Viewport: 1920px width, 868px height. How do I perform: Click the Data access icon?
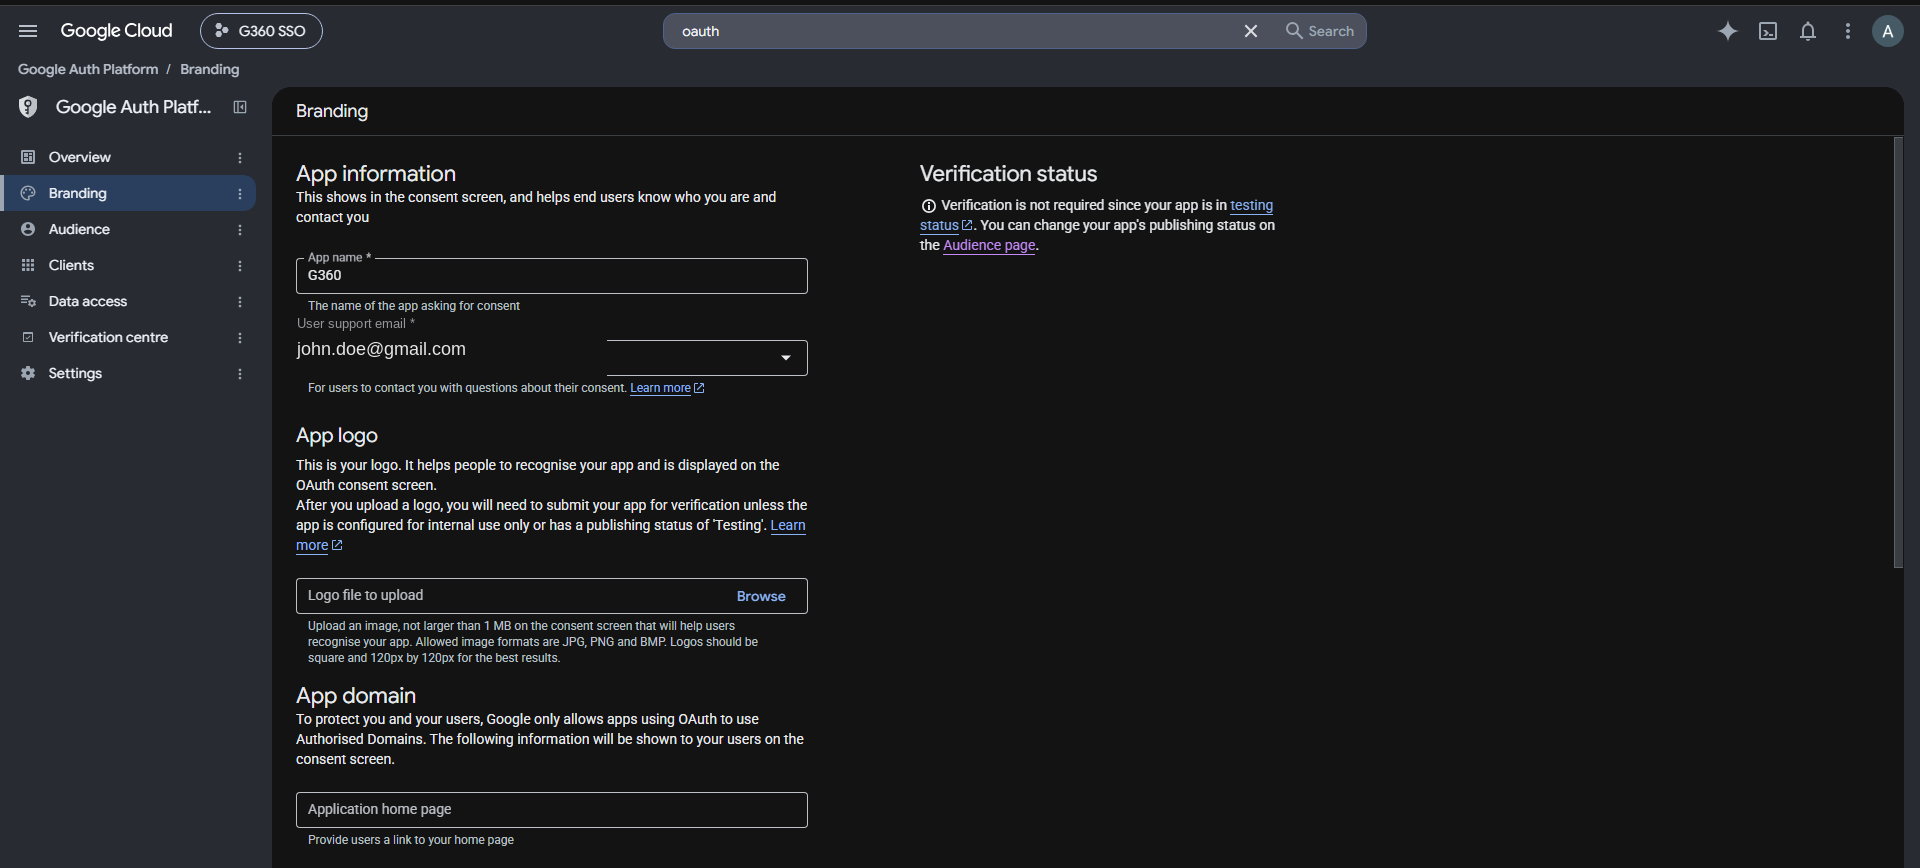coord(28,301)
